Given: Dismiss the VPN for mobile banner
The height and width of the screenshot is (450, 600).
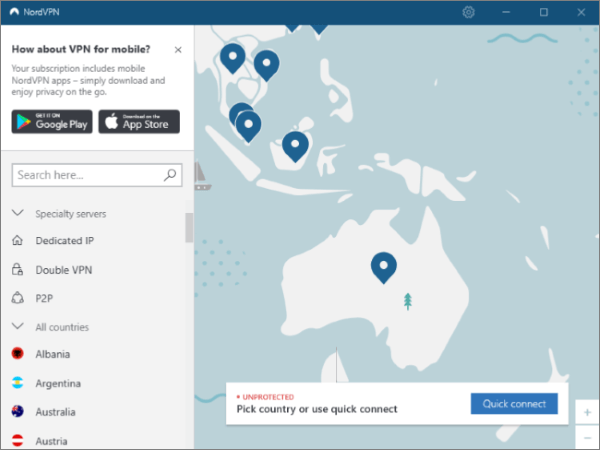Looking at the screenshot, I should pos(178,50).
